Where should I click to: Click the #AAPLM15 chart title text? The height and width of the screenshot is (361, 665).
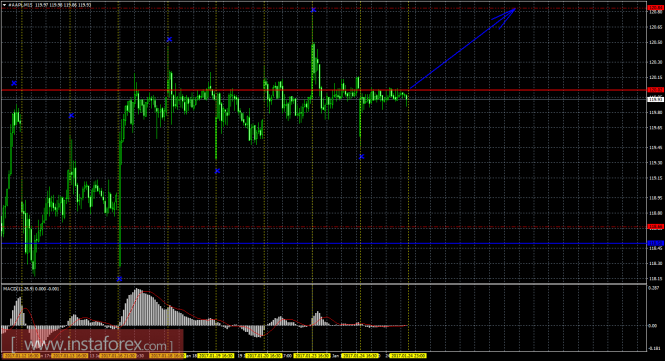[20, 5]
